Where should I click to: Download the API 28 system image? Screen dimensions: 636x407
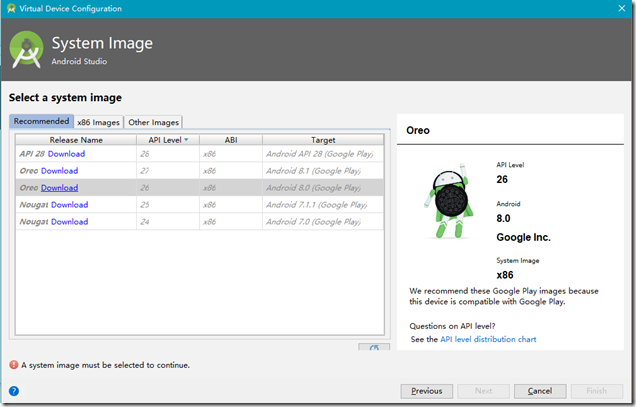[x=66, y=154]
